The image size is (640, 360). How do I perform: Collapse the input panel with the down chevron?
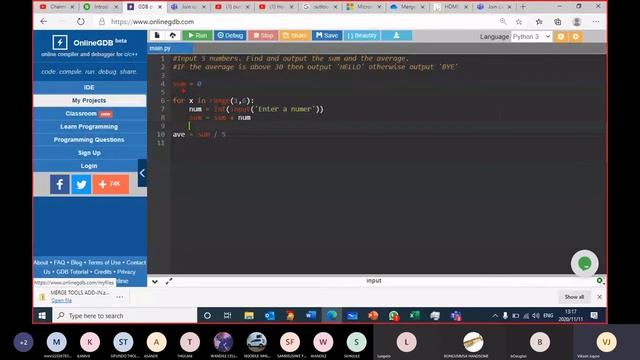tap(155, 281)
